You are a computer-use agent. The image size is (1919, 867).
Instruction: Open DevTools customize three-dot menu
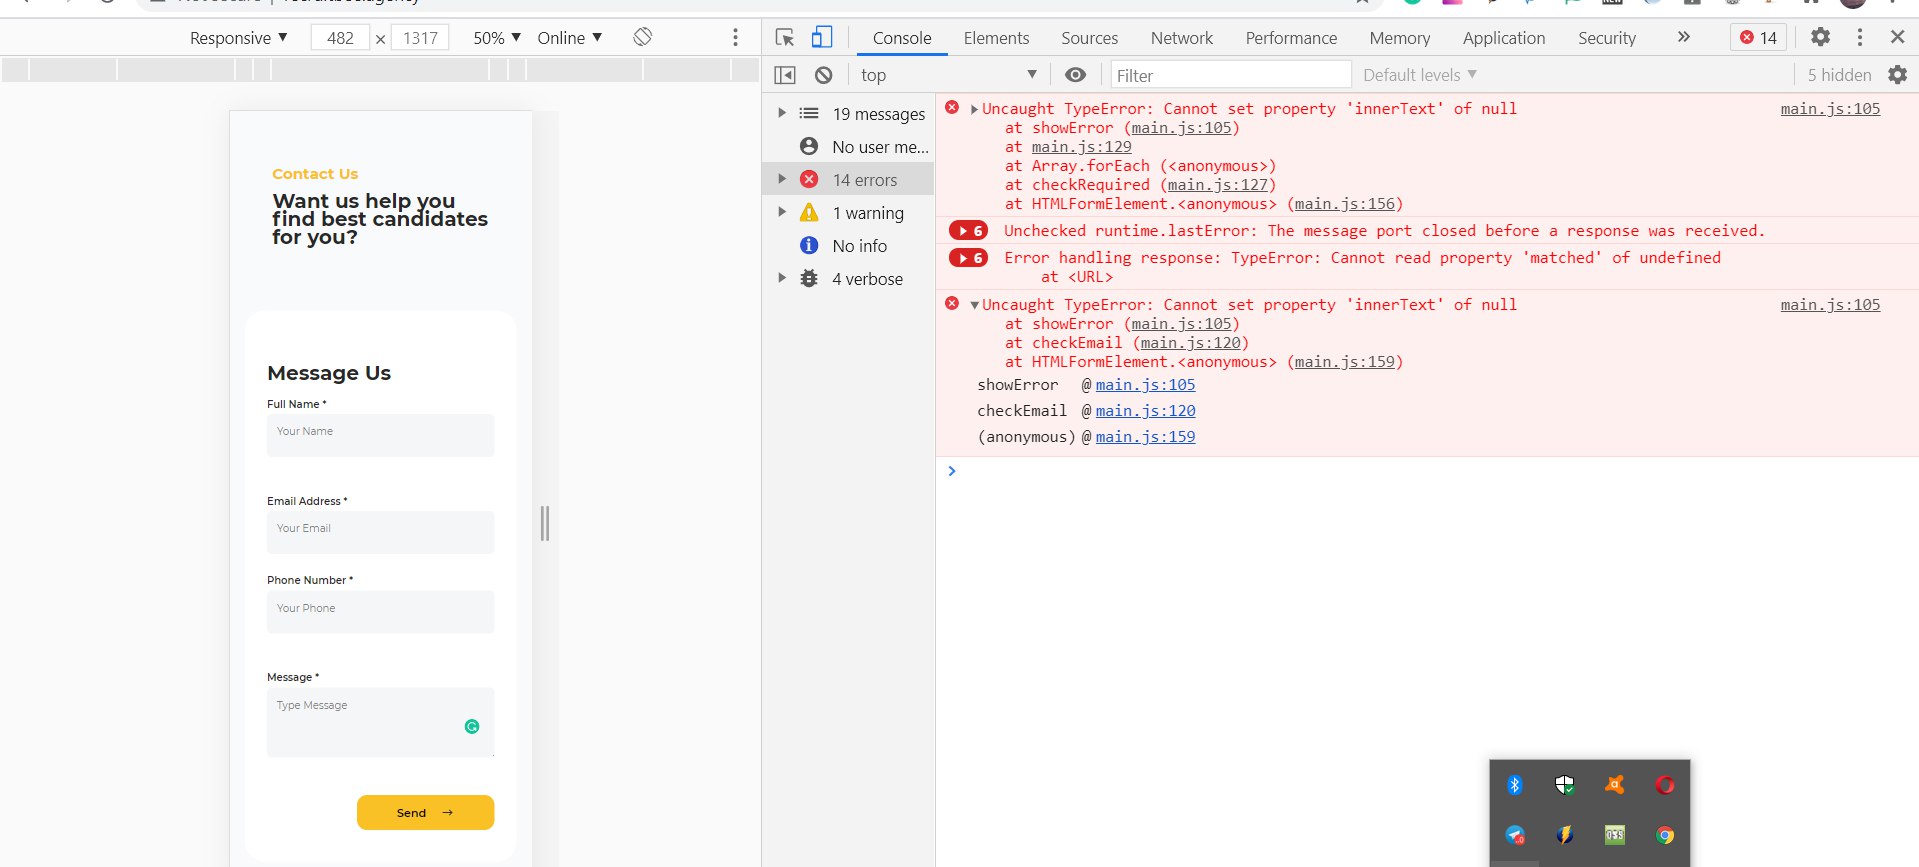1859,37
